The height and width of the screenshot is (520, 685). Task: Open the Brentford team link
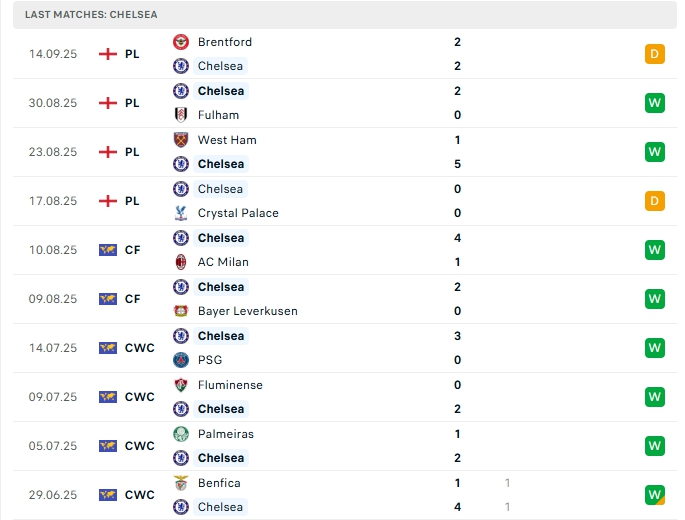tap(225, 42)
